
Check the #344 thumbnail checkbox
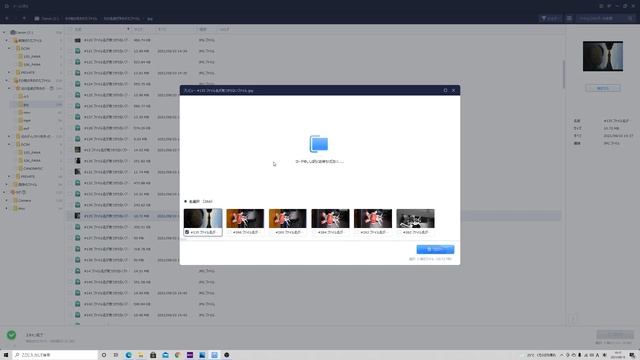[x=315, y=232]
